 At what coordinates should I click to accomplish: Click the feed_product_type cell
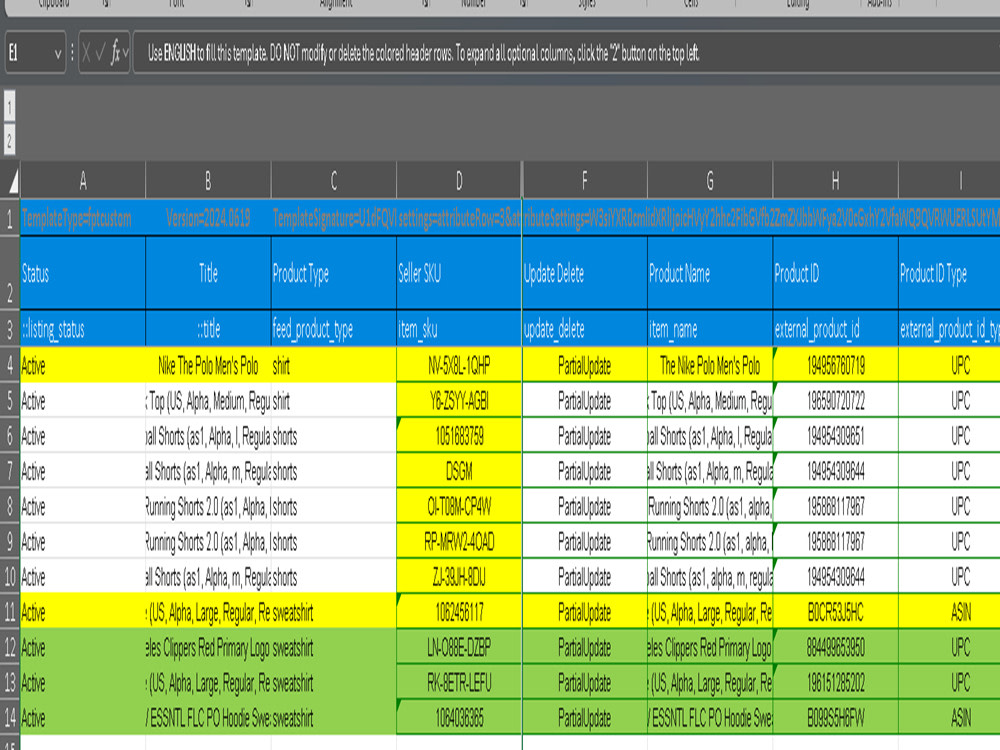pyautogui.click(x=334, y=328)
